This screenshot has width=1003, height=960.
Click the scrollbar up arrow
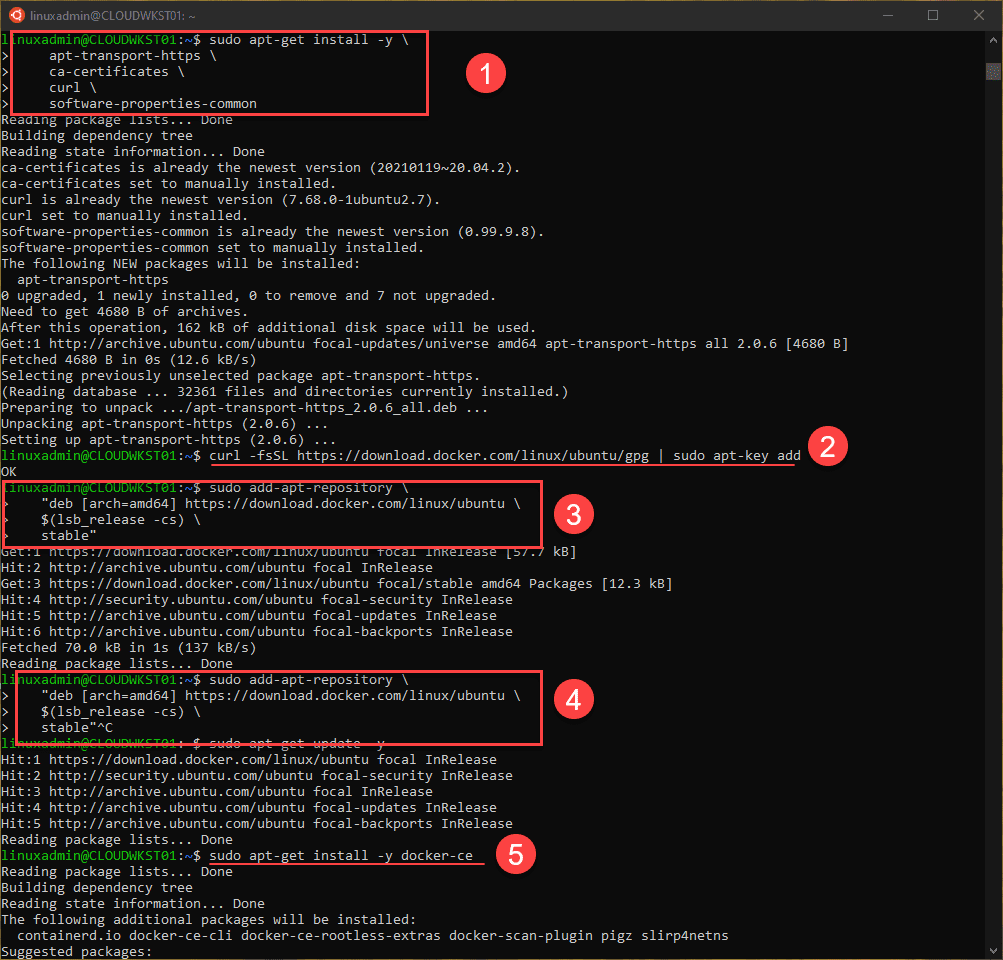(x=993, y=40)
